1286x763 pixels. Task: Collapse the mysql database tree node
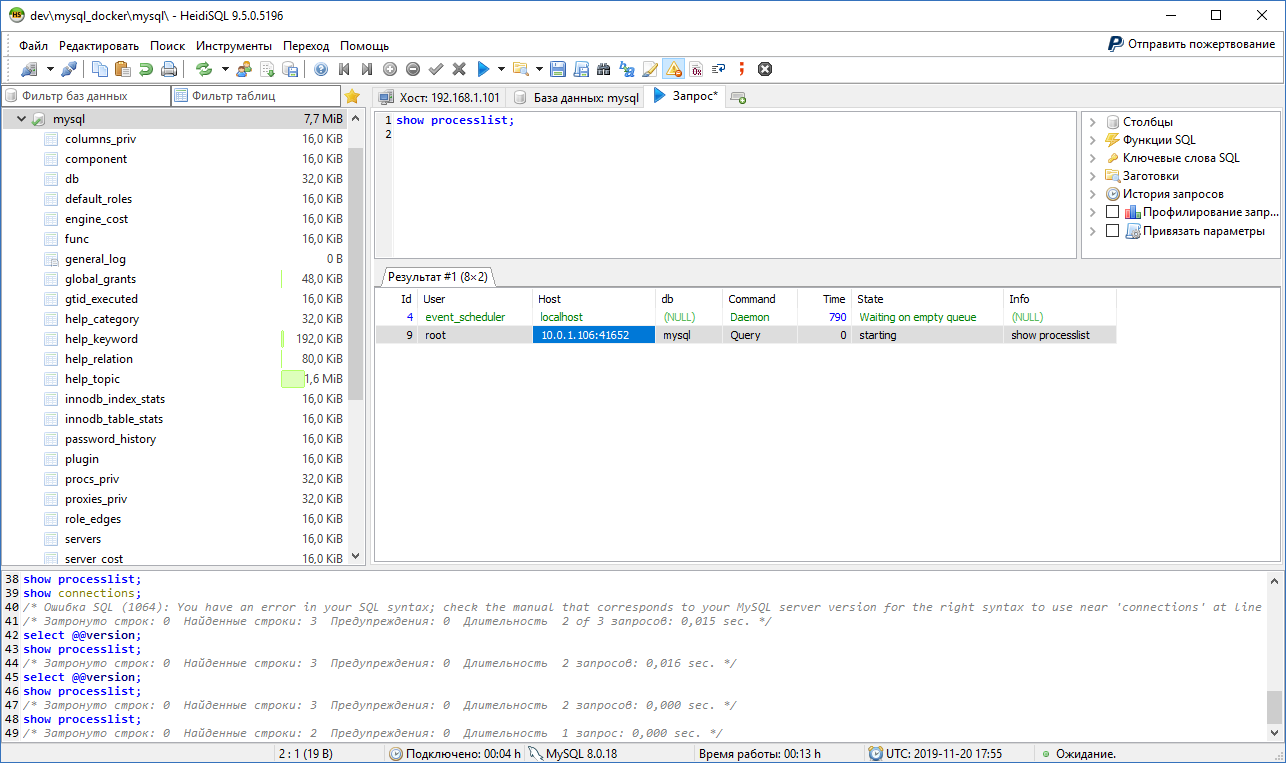tap(21, 119)
